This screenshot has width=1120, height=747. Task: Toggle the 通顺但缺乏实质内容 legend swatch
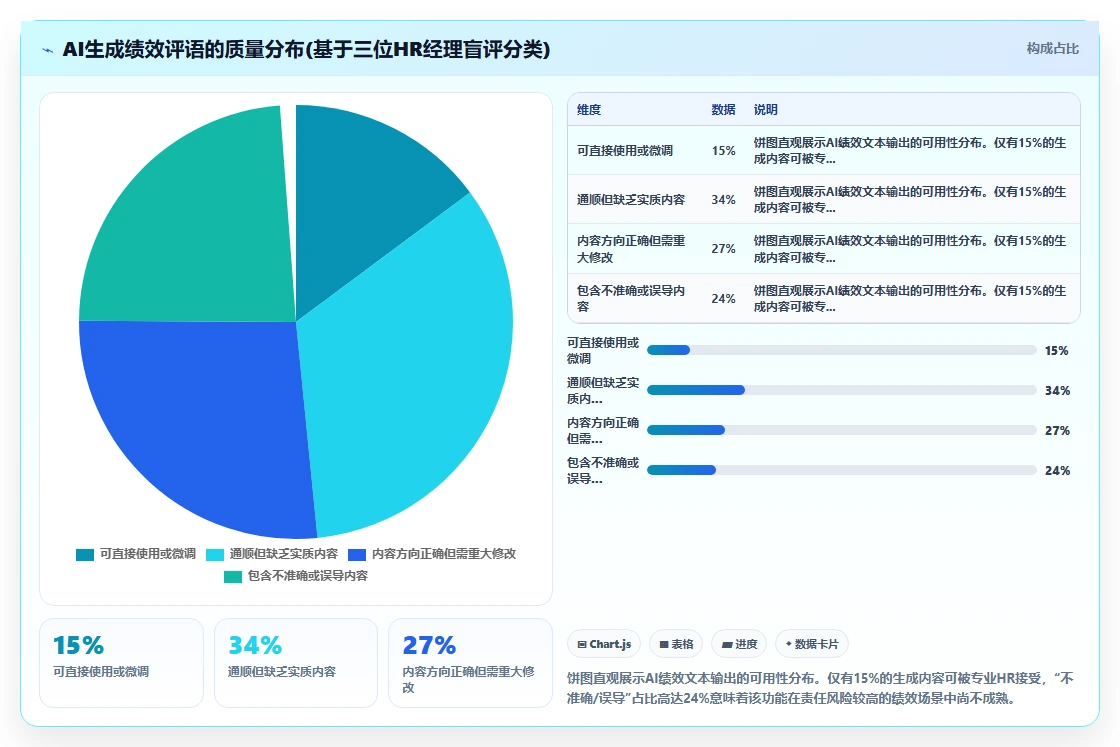click(215, 555)
